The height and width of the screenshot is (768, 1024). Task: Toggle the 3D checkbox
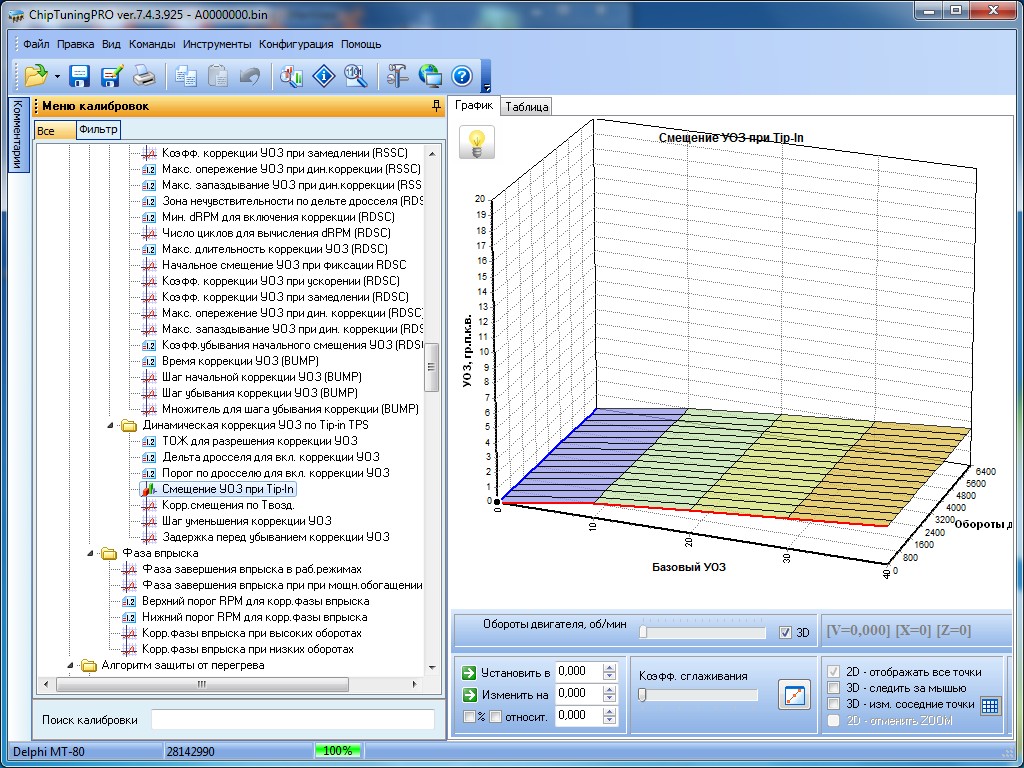(785, 632)
